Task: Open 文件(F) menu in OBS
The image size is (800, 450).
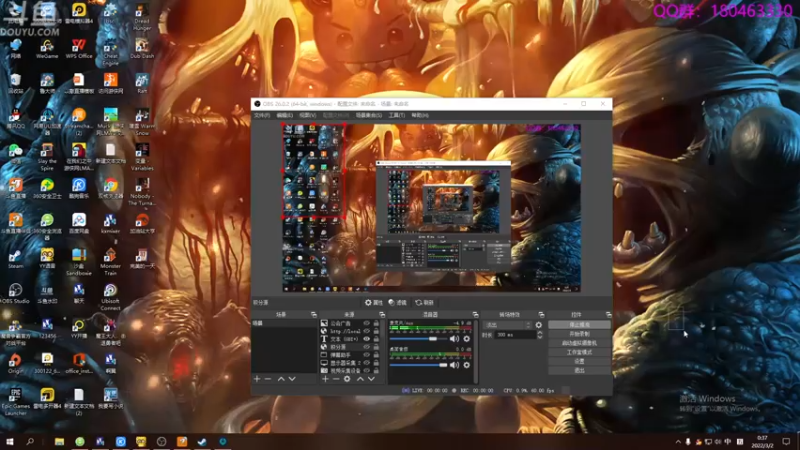Action: [262, 115]
